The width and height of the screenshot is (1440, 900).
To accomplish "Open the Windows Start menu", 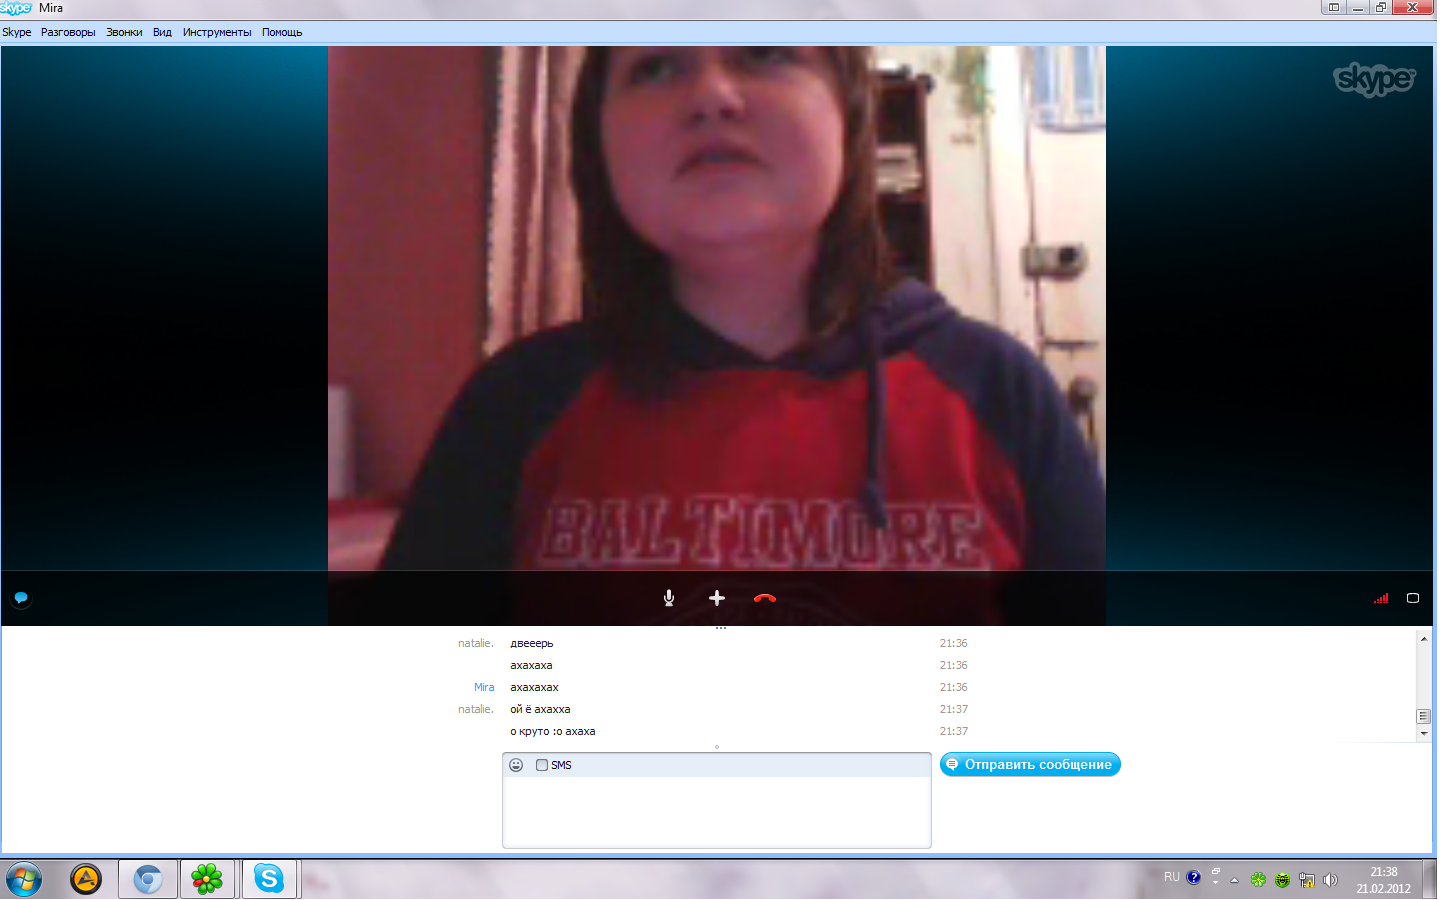I will pyautogui.click(x=24, y=880).
